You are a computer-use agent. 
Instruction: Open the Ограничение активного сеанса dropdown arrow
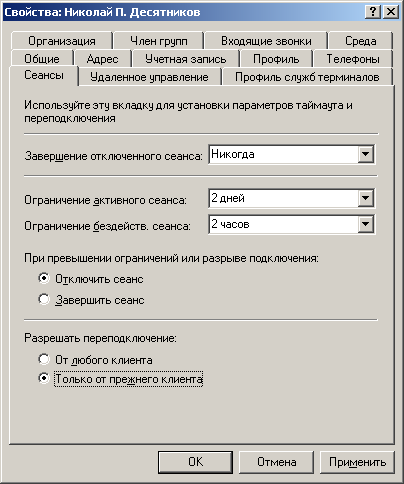coord(366,198)
